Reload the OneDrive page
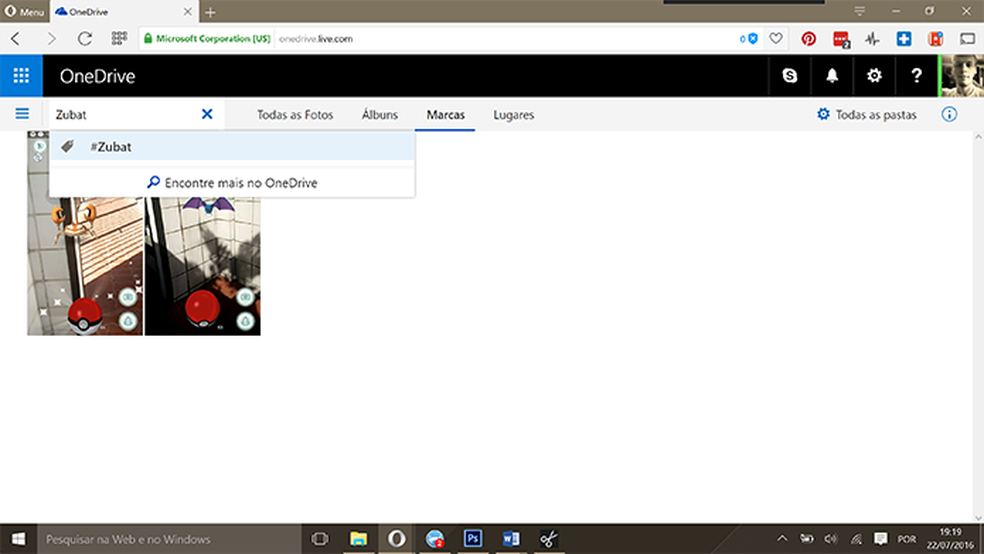 tap(85, 39)
